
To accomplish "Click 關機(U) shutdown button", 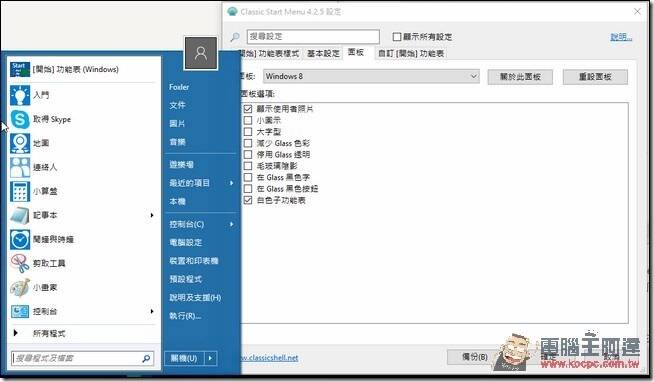I will point(184,358).
